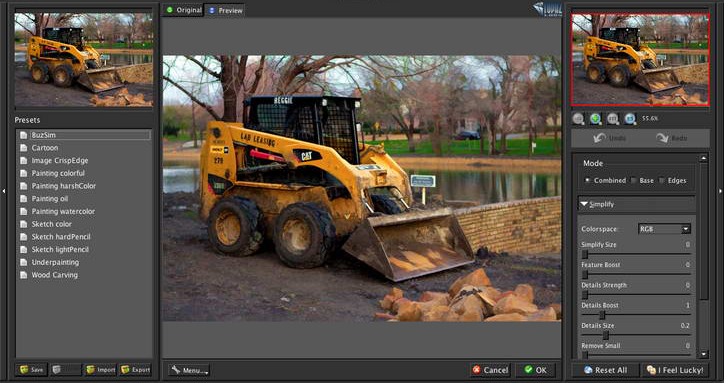Collapse the Simplify section

(636, 204)
